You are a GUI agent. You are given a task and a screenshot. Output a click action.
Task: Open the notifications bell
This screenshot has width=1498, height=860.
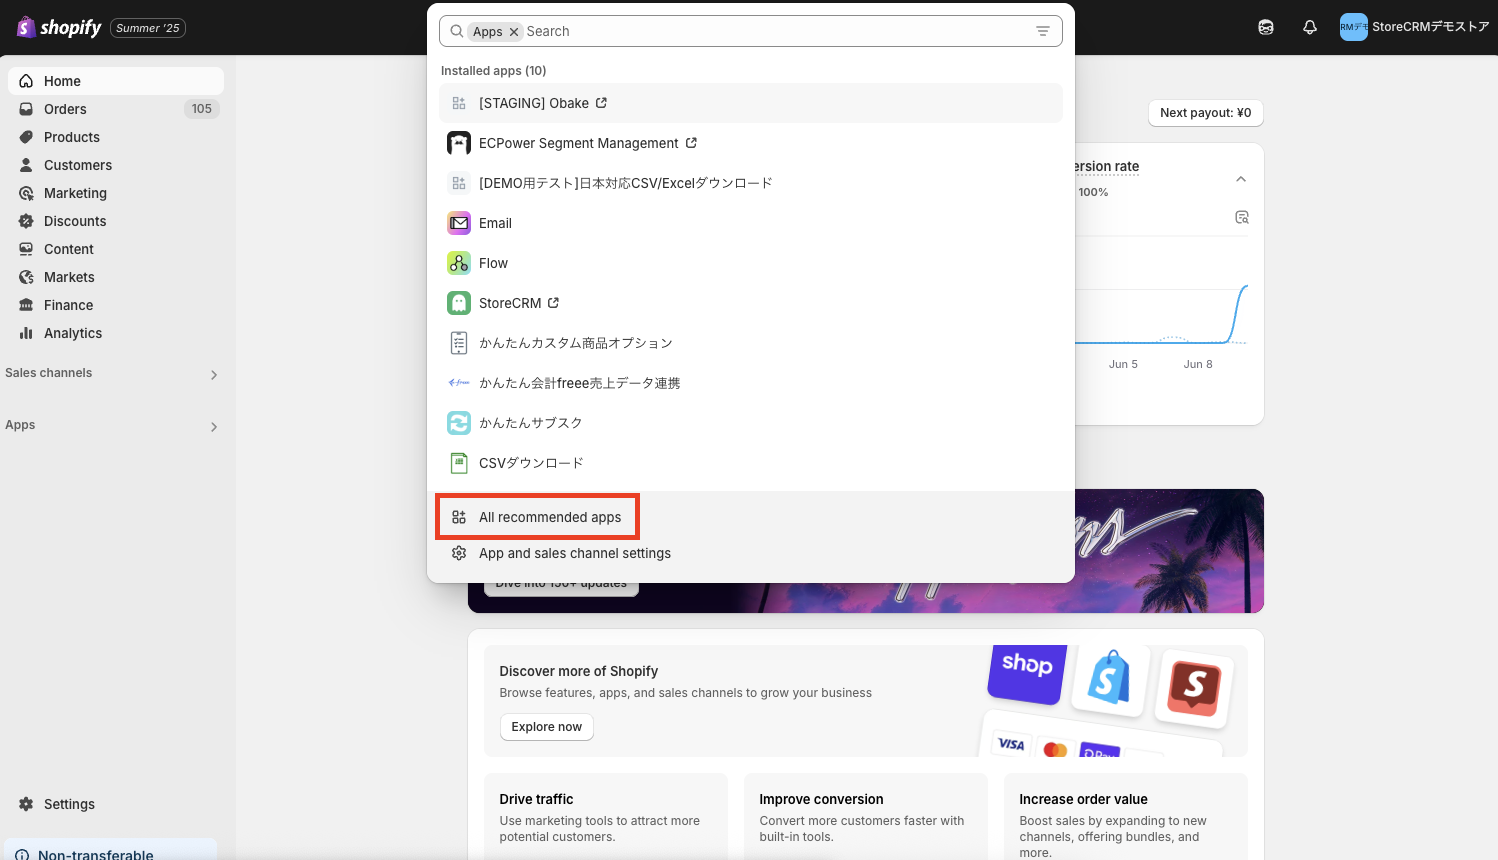coord(1310,28)
